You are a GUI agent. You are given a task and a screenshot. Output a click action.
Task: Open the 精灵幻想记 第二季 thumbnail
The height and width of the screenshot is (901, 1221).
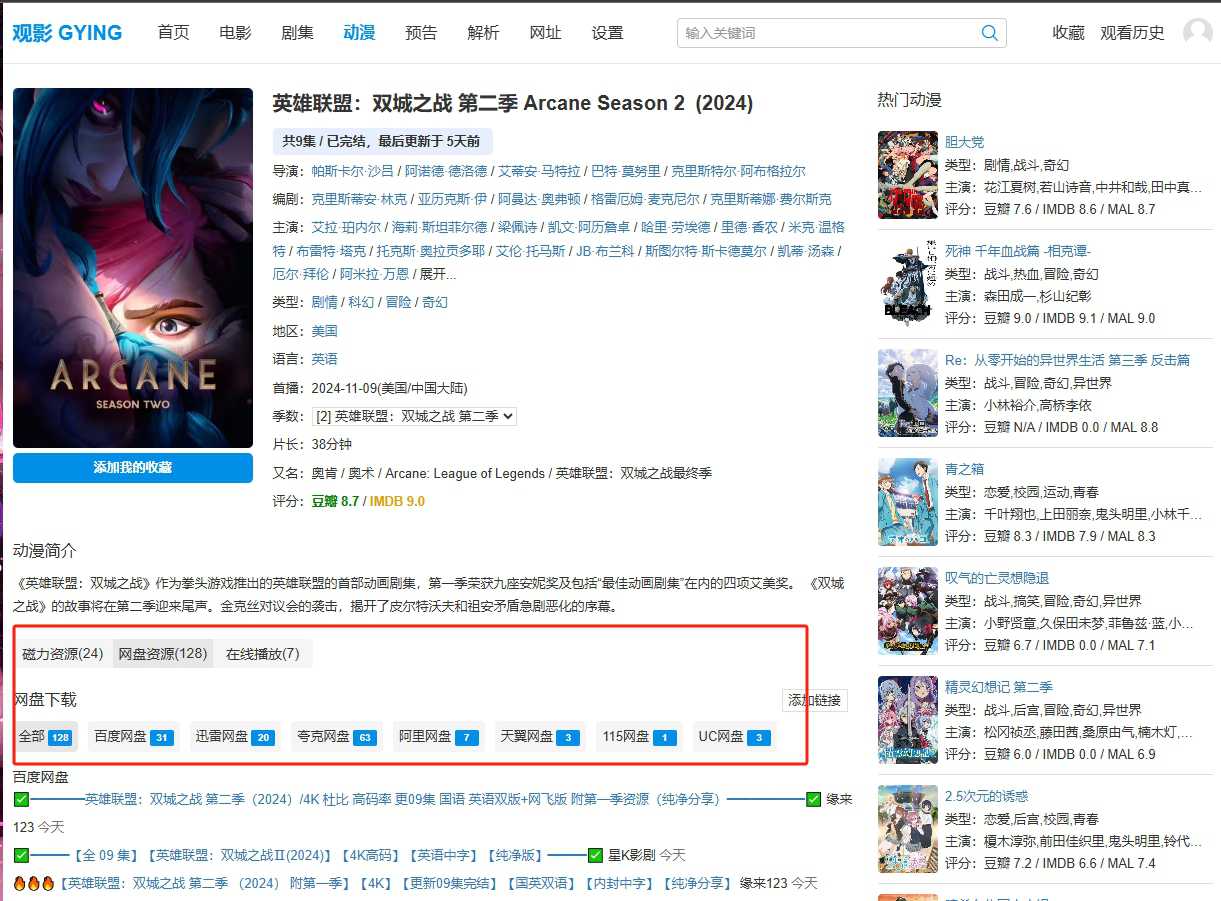907,720
